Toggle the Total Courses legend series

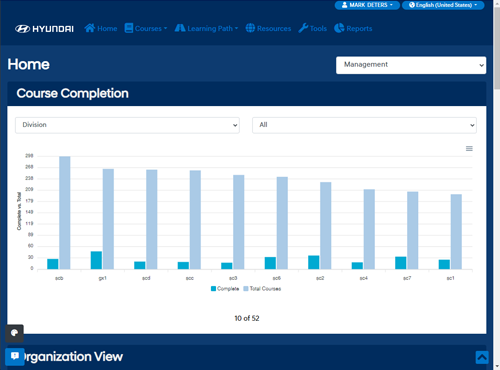262,289
